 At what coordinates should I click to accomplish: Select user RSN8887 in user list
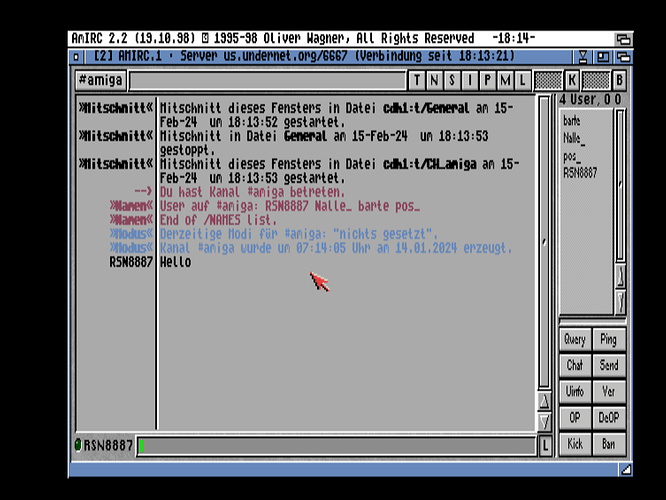pyautogui.click(x=580, y=173)
